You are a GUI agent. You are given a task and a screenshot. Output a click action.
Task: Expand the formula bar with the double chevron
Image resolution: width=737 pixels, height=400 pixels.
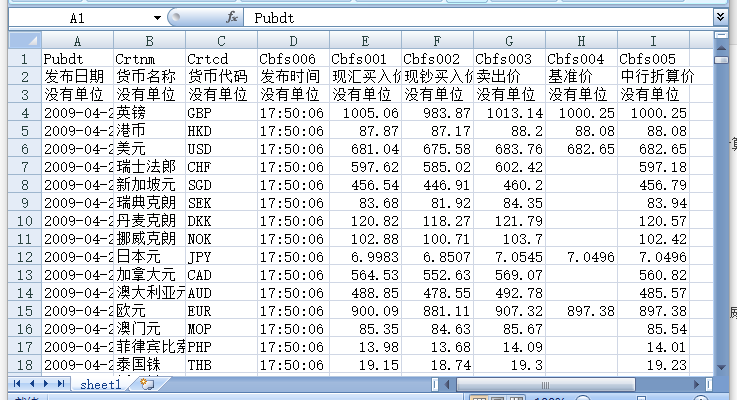[720, 17]
